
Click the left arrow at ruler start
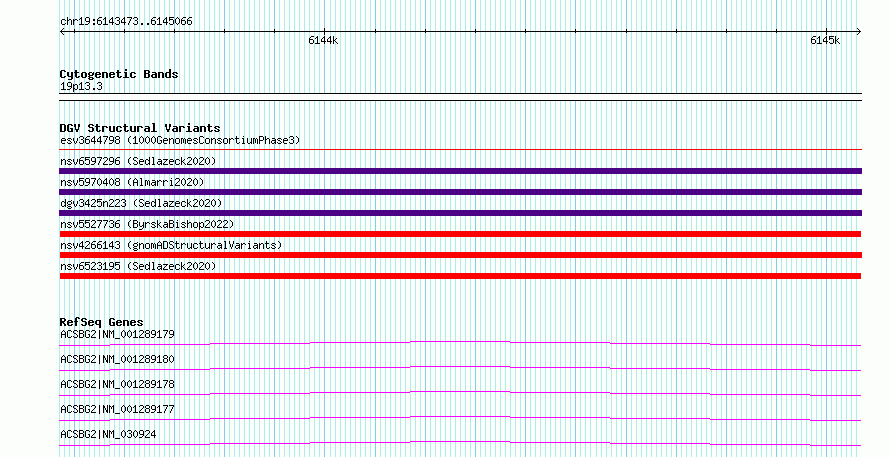(63, 32)
